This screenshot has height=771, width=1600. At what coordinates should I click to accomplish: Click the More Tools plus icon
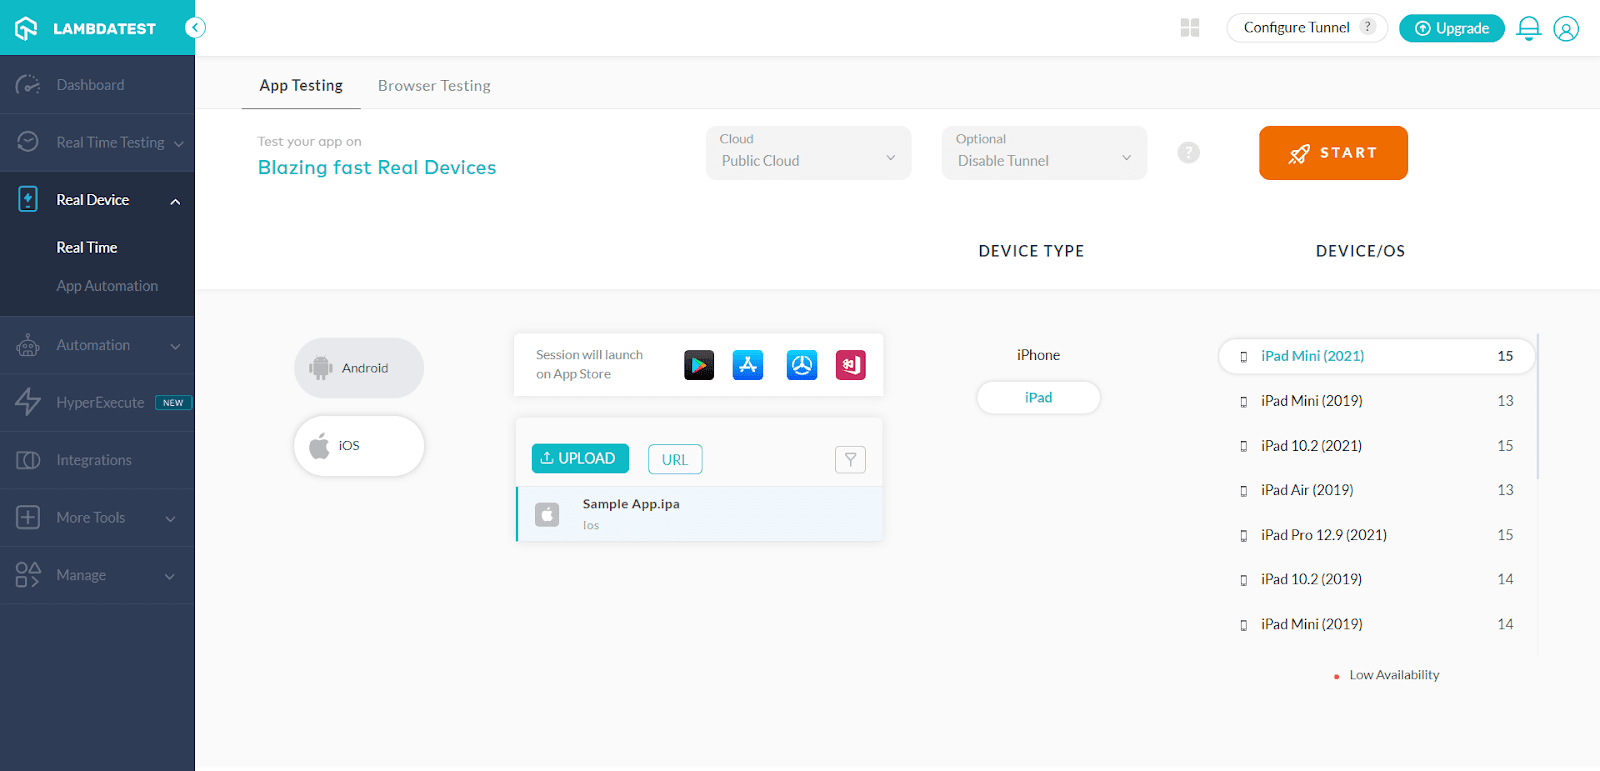28,517
